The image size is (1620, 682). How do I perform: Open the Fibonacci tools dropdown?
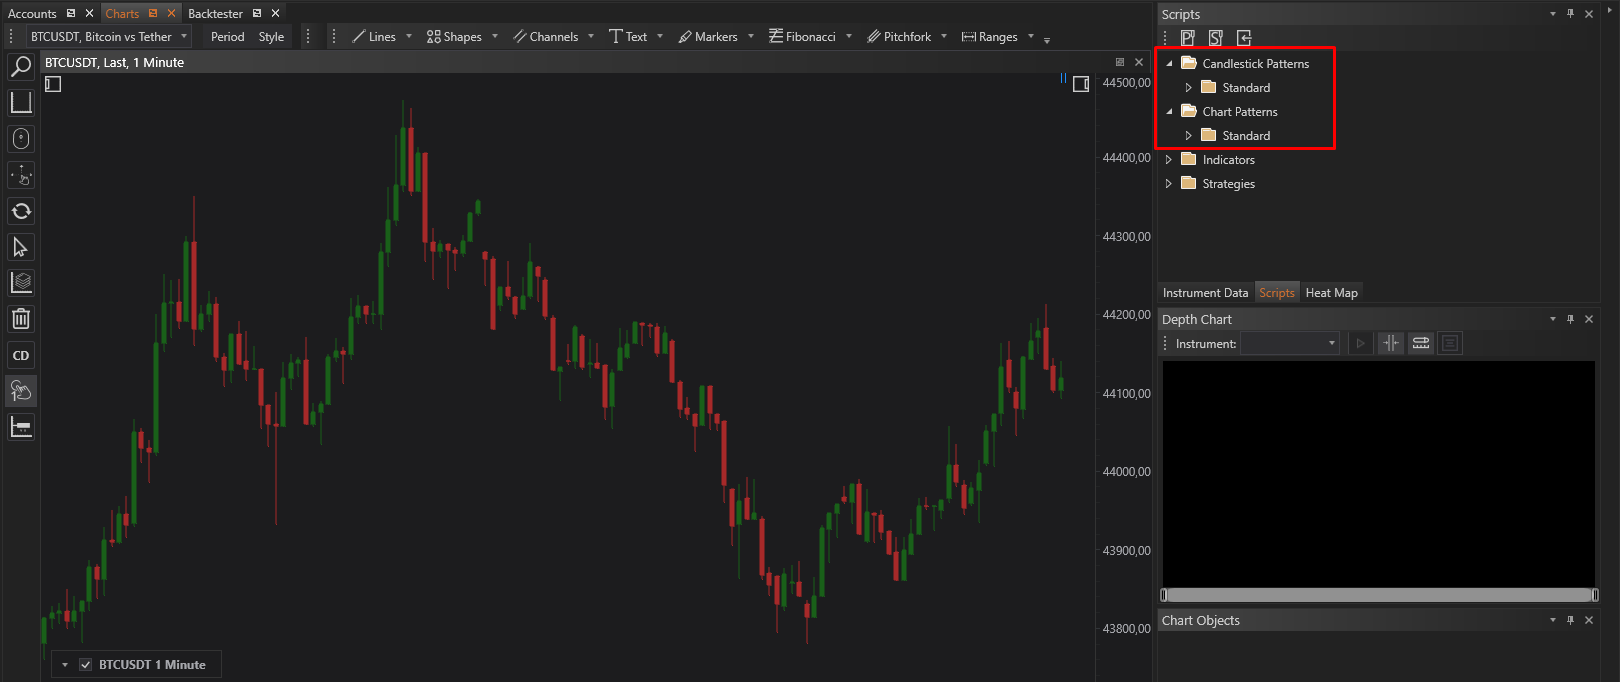coord(849,37)
